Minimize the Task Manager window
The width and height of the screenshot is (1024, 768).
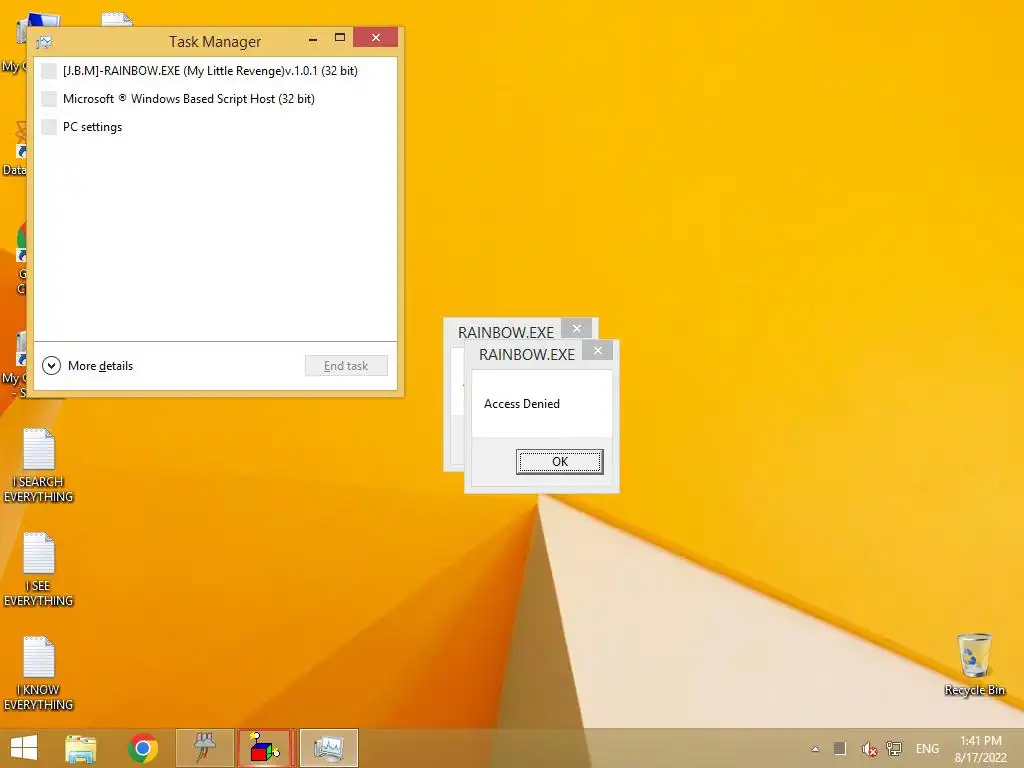coord(313,39)
